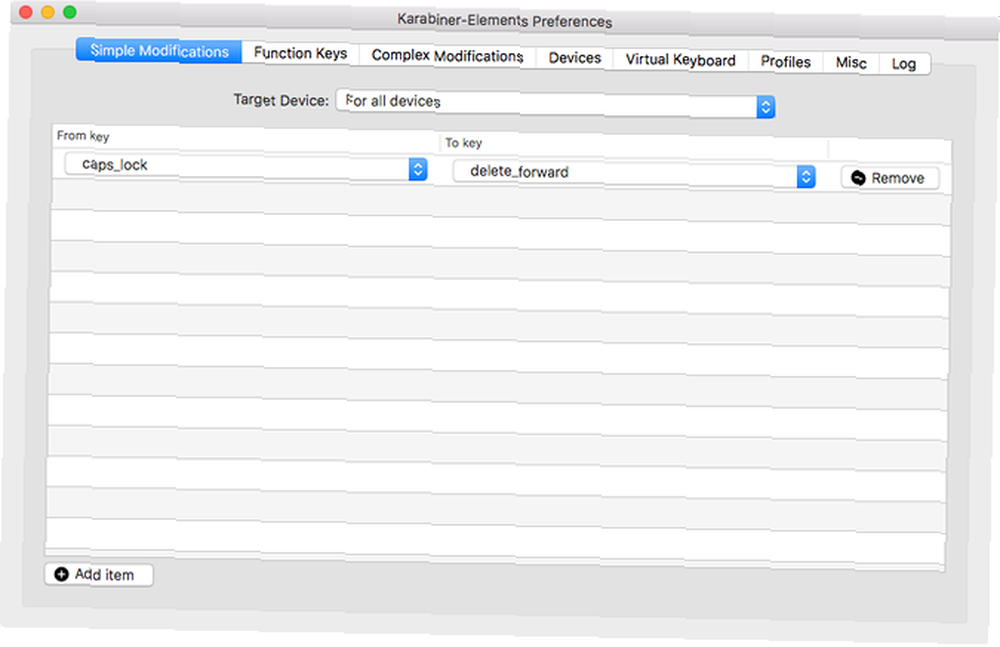
Task: Go to the Devices tab
Action: 575,58
